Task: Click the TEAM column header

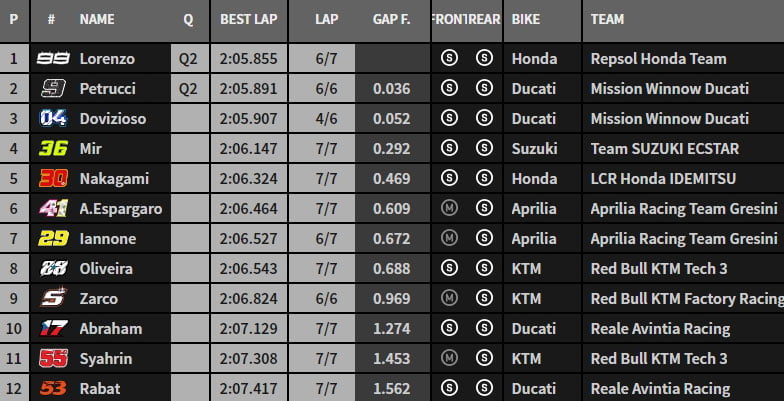Action: click(x=608, y=19)
